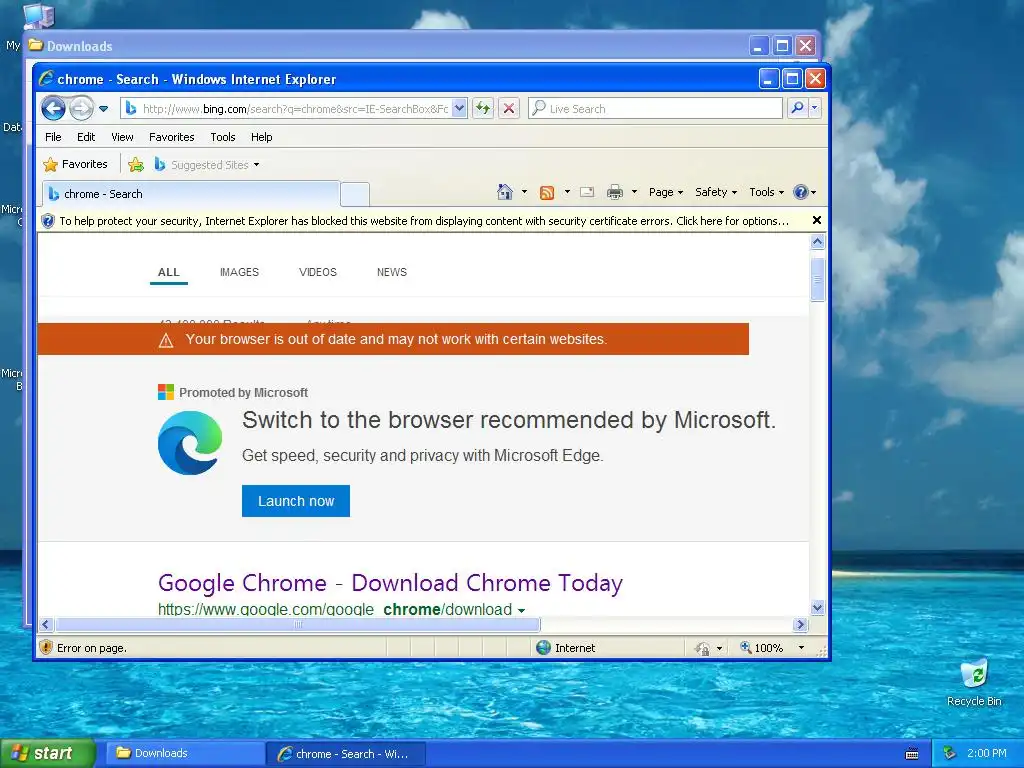Select the 'chrome - Search' browser tab
The width and height of the screenshot is (1024, 768).
(x=191, y=194)
